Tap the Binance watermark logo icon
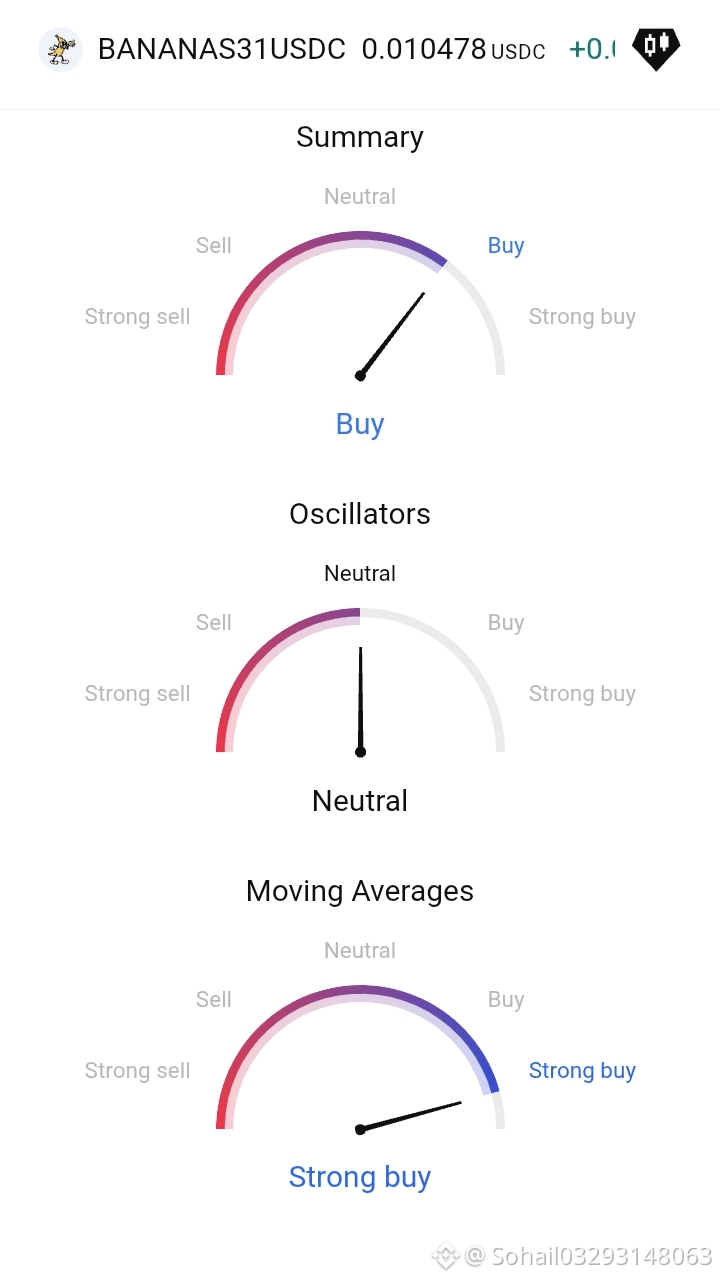Image resolution: width=720 pixels, height=1281 pixels. click(x=446, y=1255)
